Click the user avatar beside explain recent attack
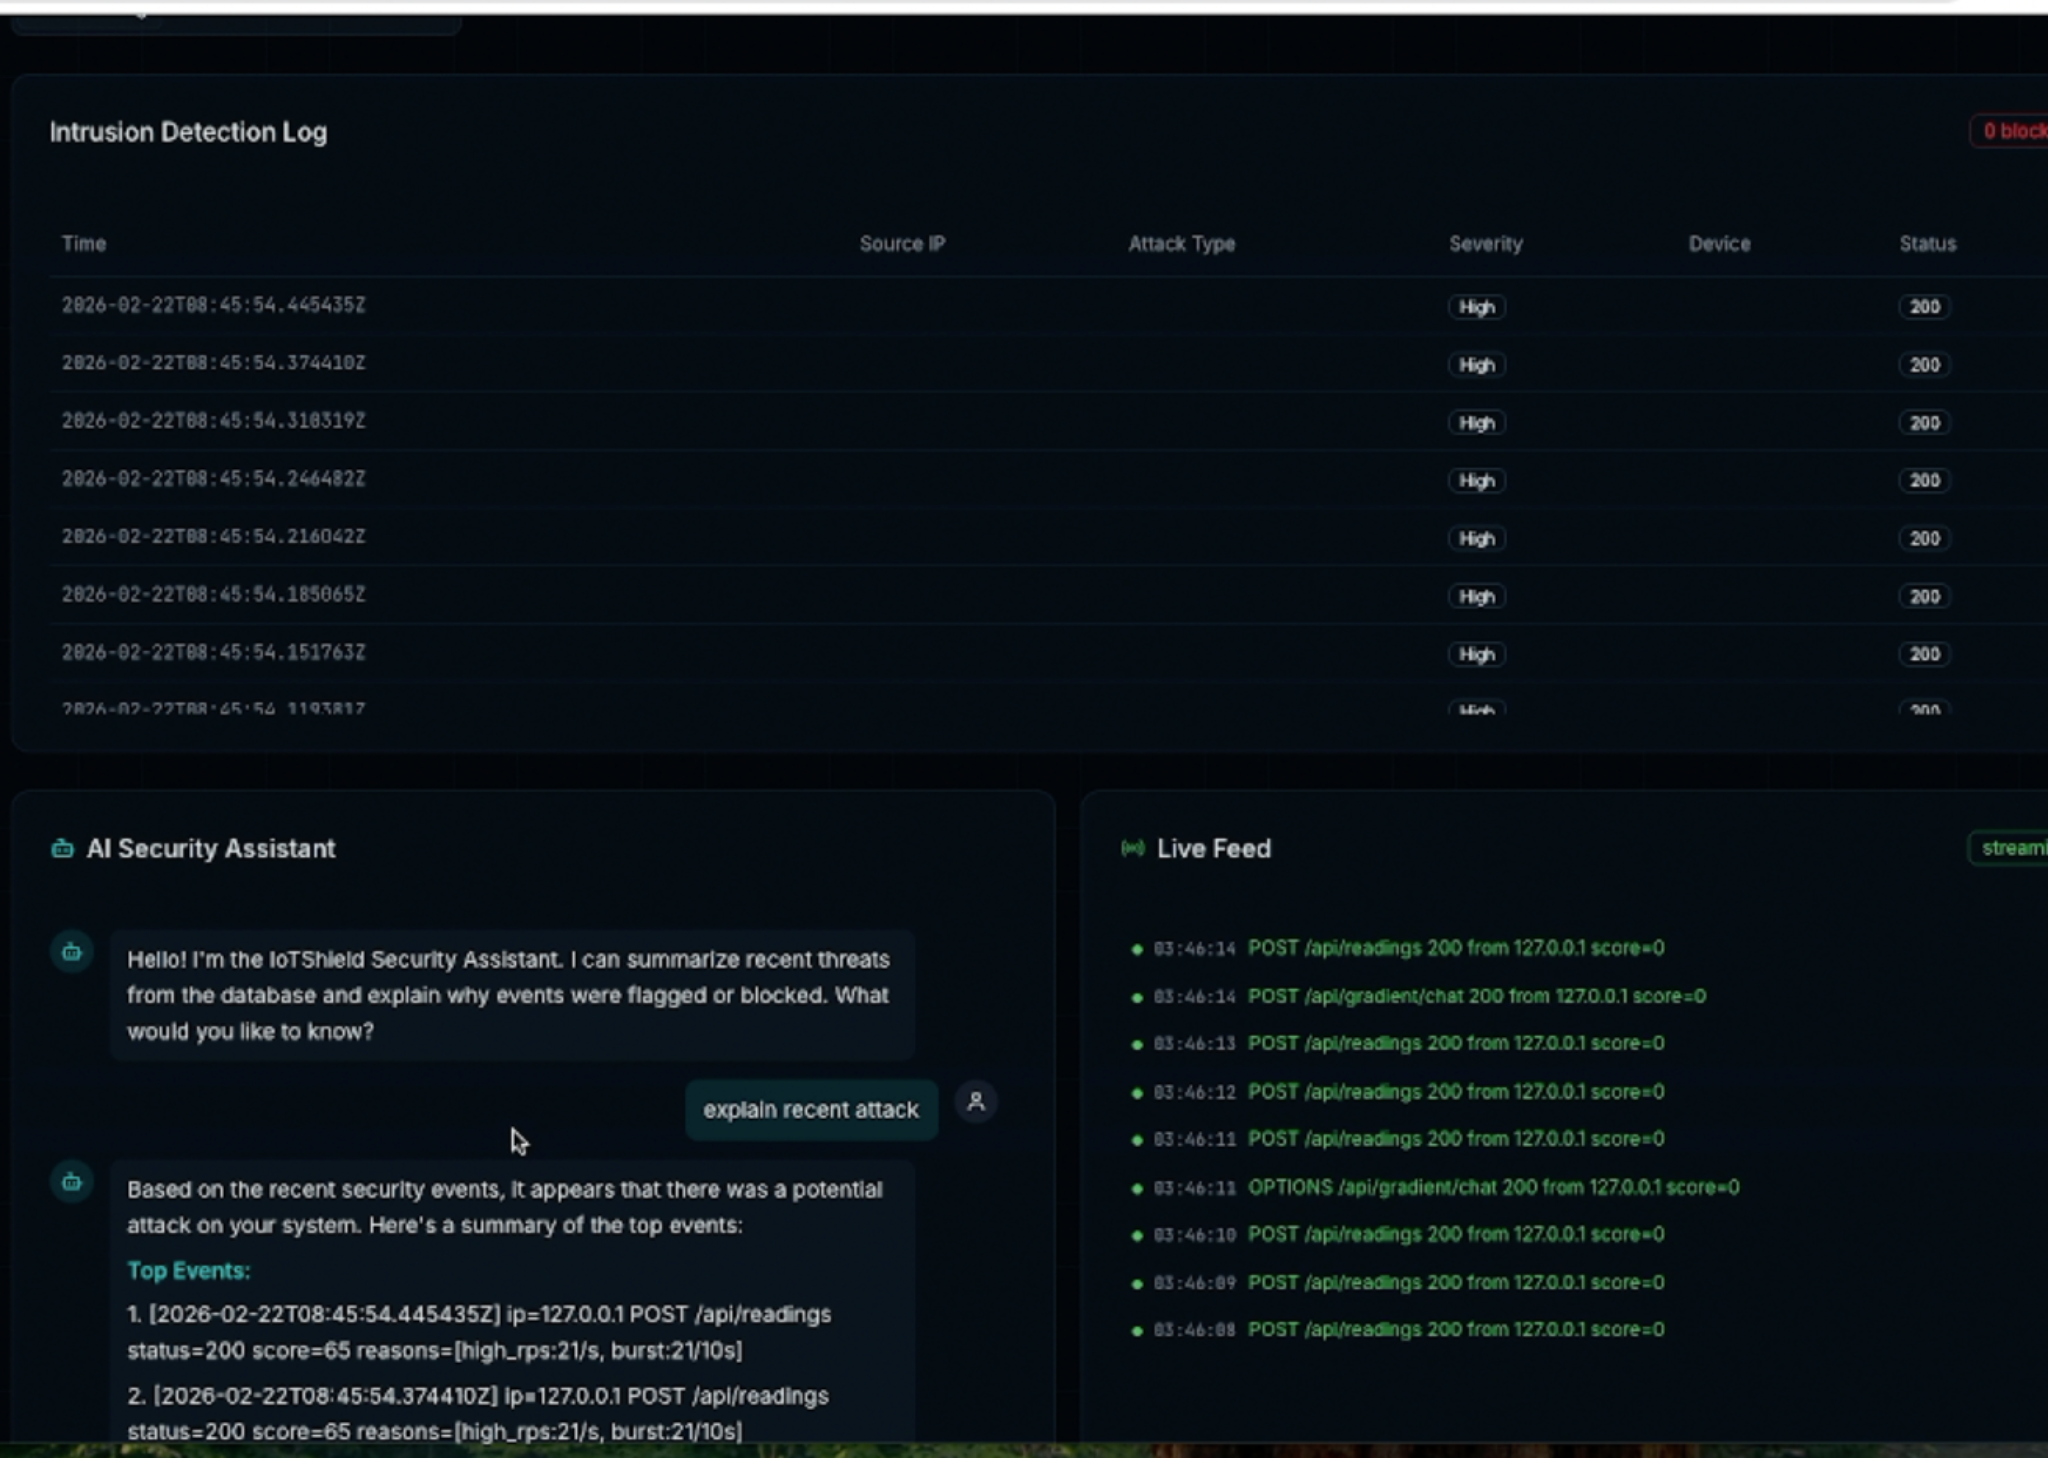The width and height of the screenshot is (2048, 1458). [976, 1102]
